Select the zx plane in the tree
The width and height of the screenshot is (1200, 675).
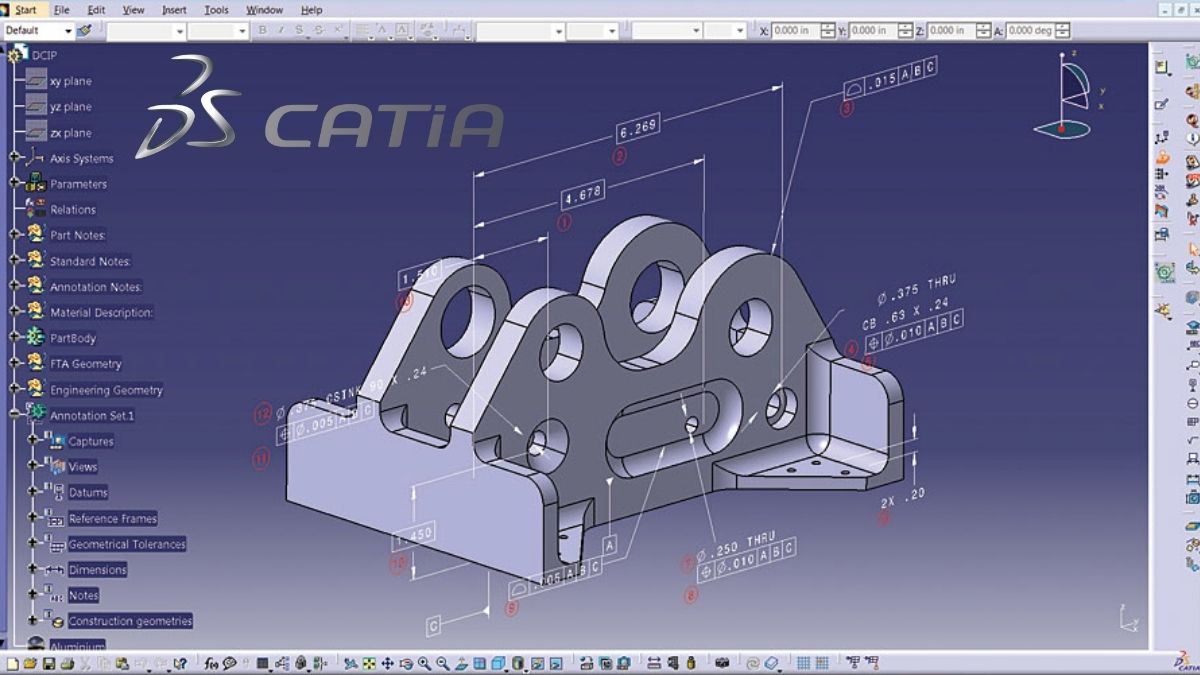pyautogui.click(x=70, y=133)
